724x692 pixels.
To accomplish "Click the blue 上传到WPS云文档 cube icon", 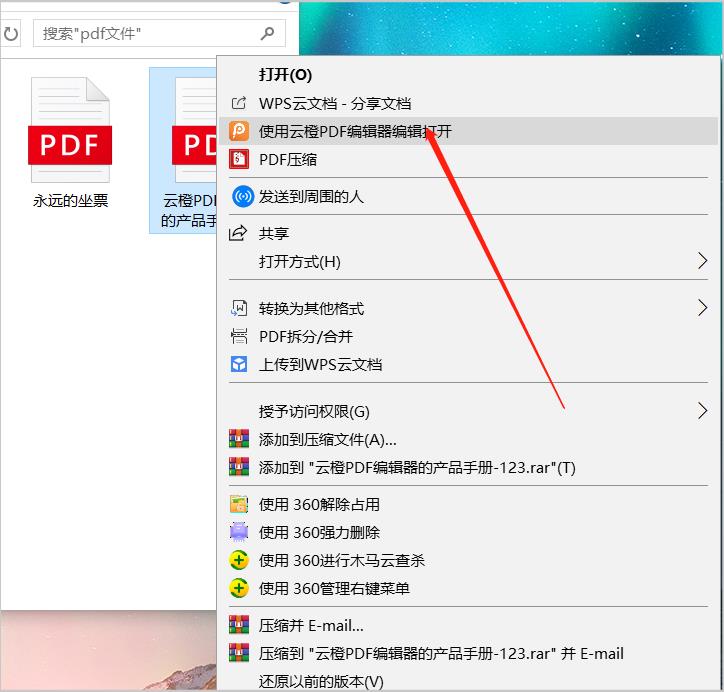I will tap(239, 364).
